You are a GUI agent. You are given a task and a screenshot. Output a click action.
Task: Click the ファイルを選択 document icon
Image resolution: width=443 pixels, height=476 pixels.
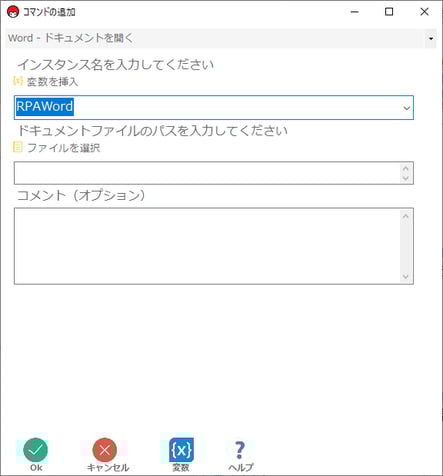18,147
